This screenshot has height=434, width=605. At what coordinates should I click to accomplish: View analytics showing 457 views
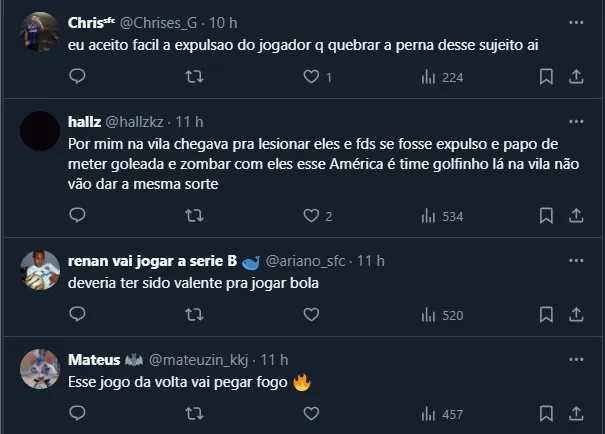pos(441,414)
